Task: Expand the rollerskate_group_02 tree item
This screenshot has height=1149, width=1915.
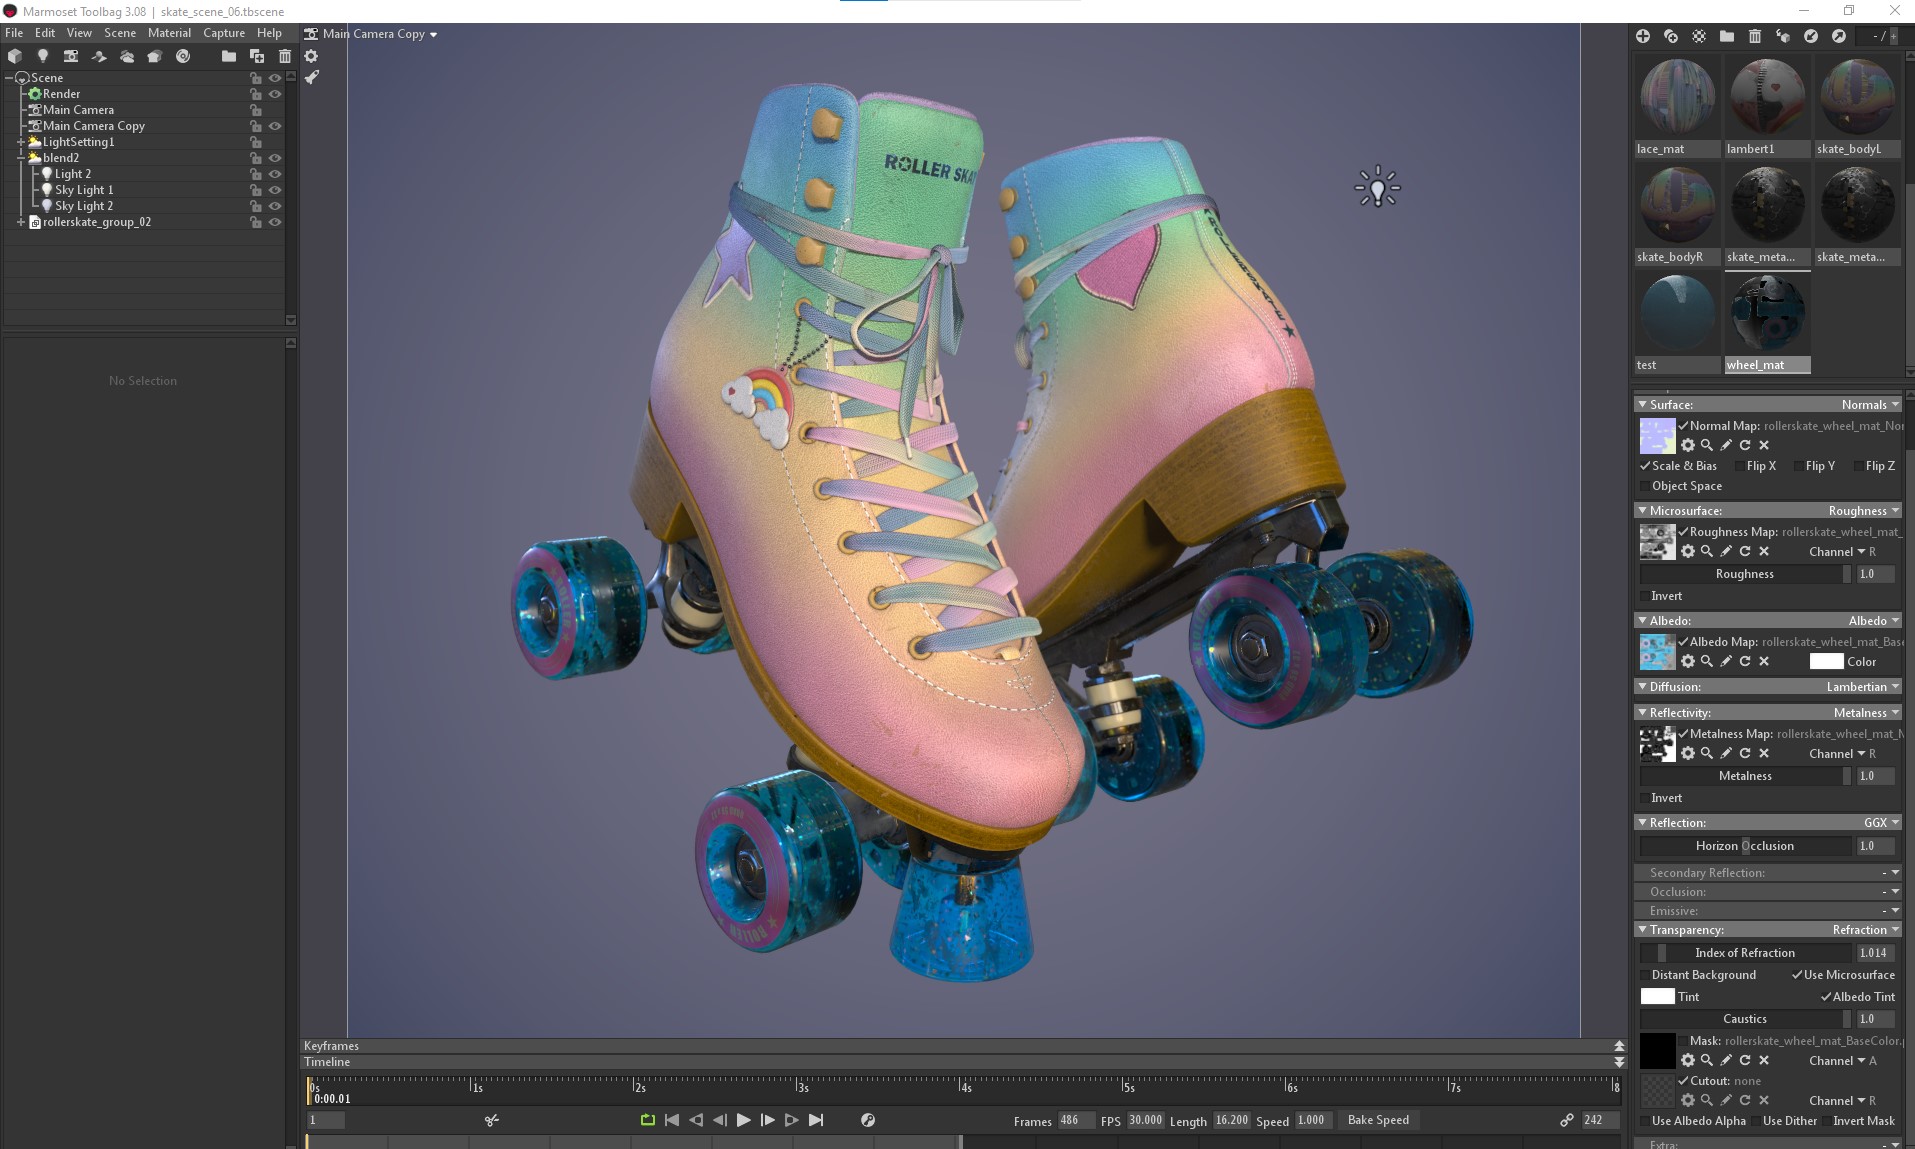Action: tap(20, 222)
